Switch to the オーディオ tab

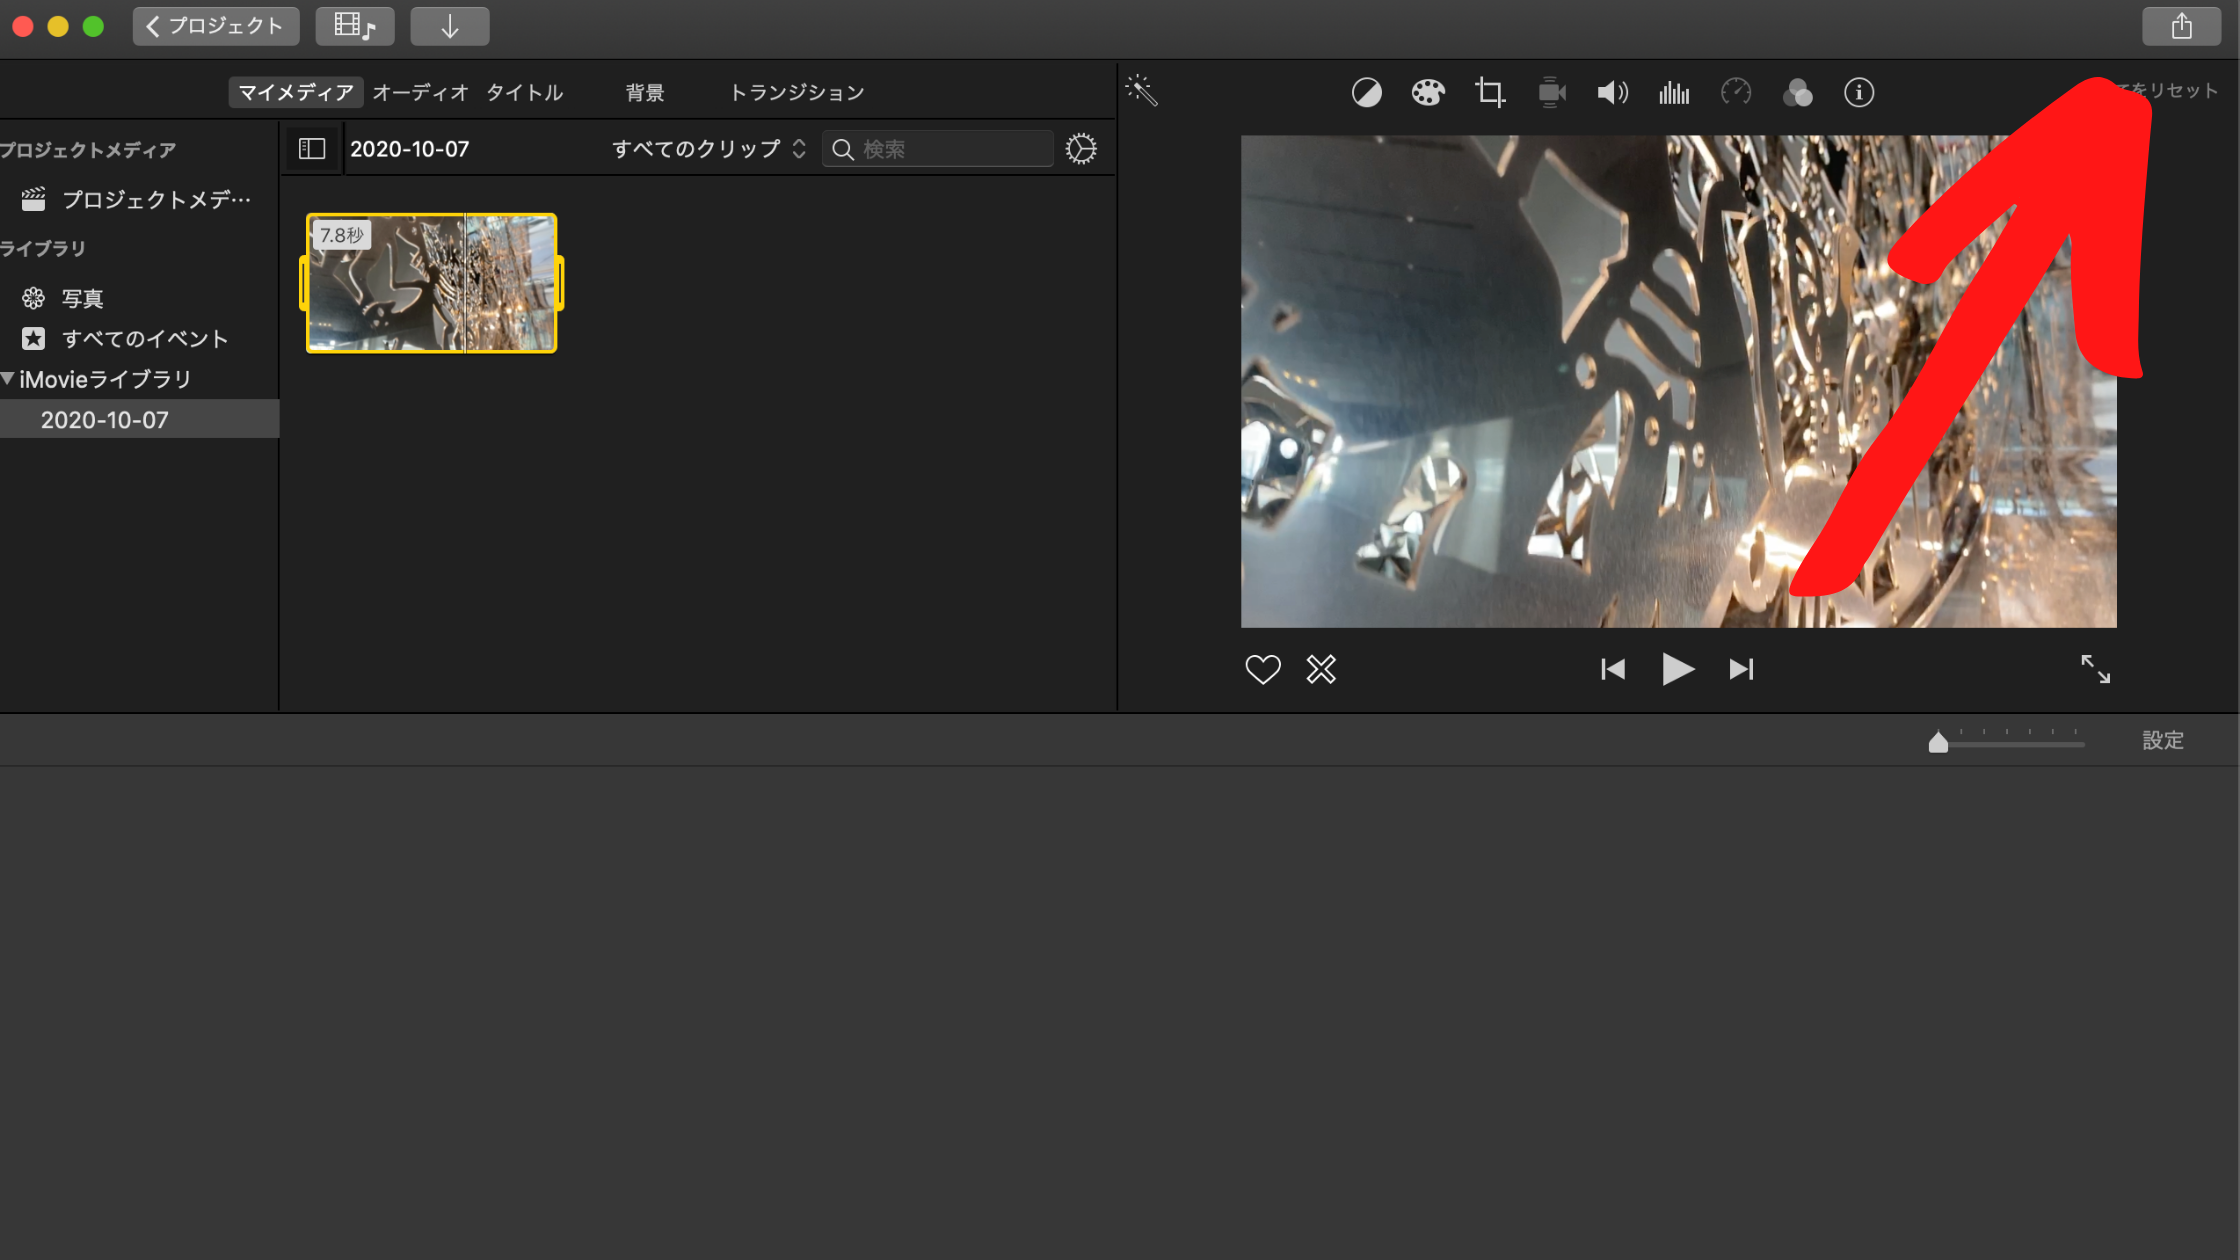coord(420,92)
